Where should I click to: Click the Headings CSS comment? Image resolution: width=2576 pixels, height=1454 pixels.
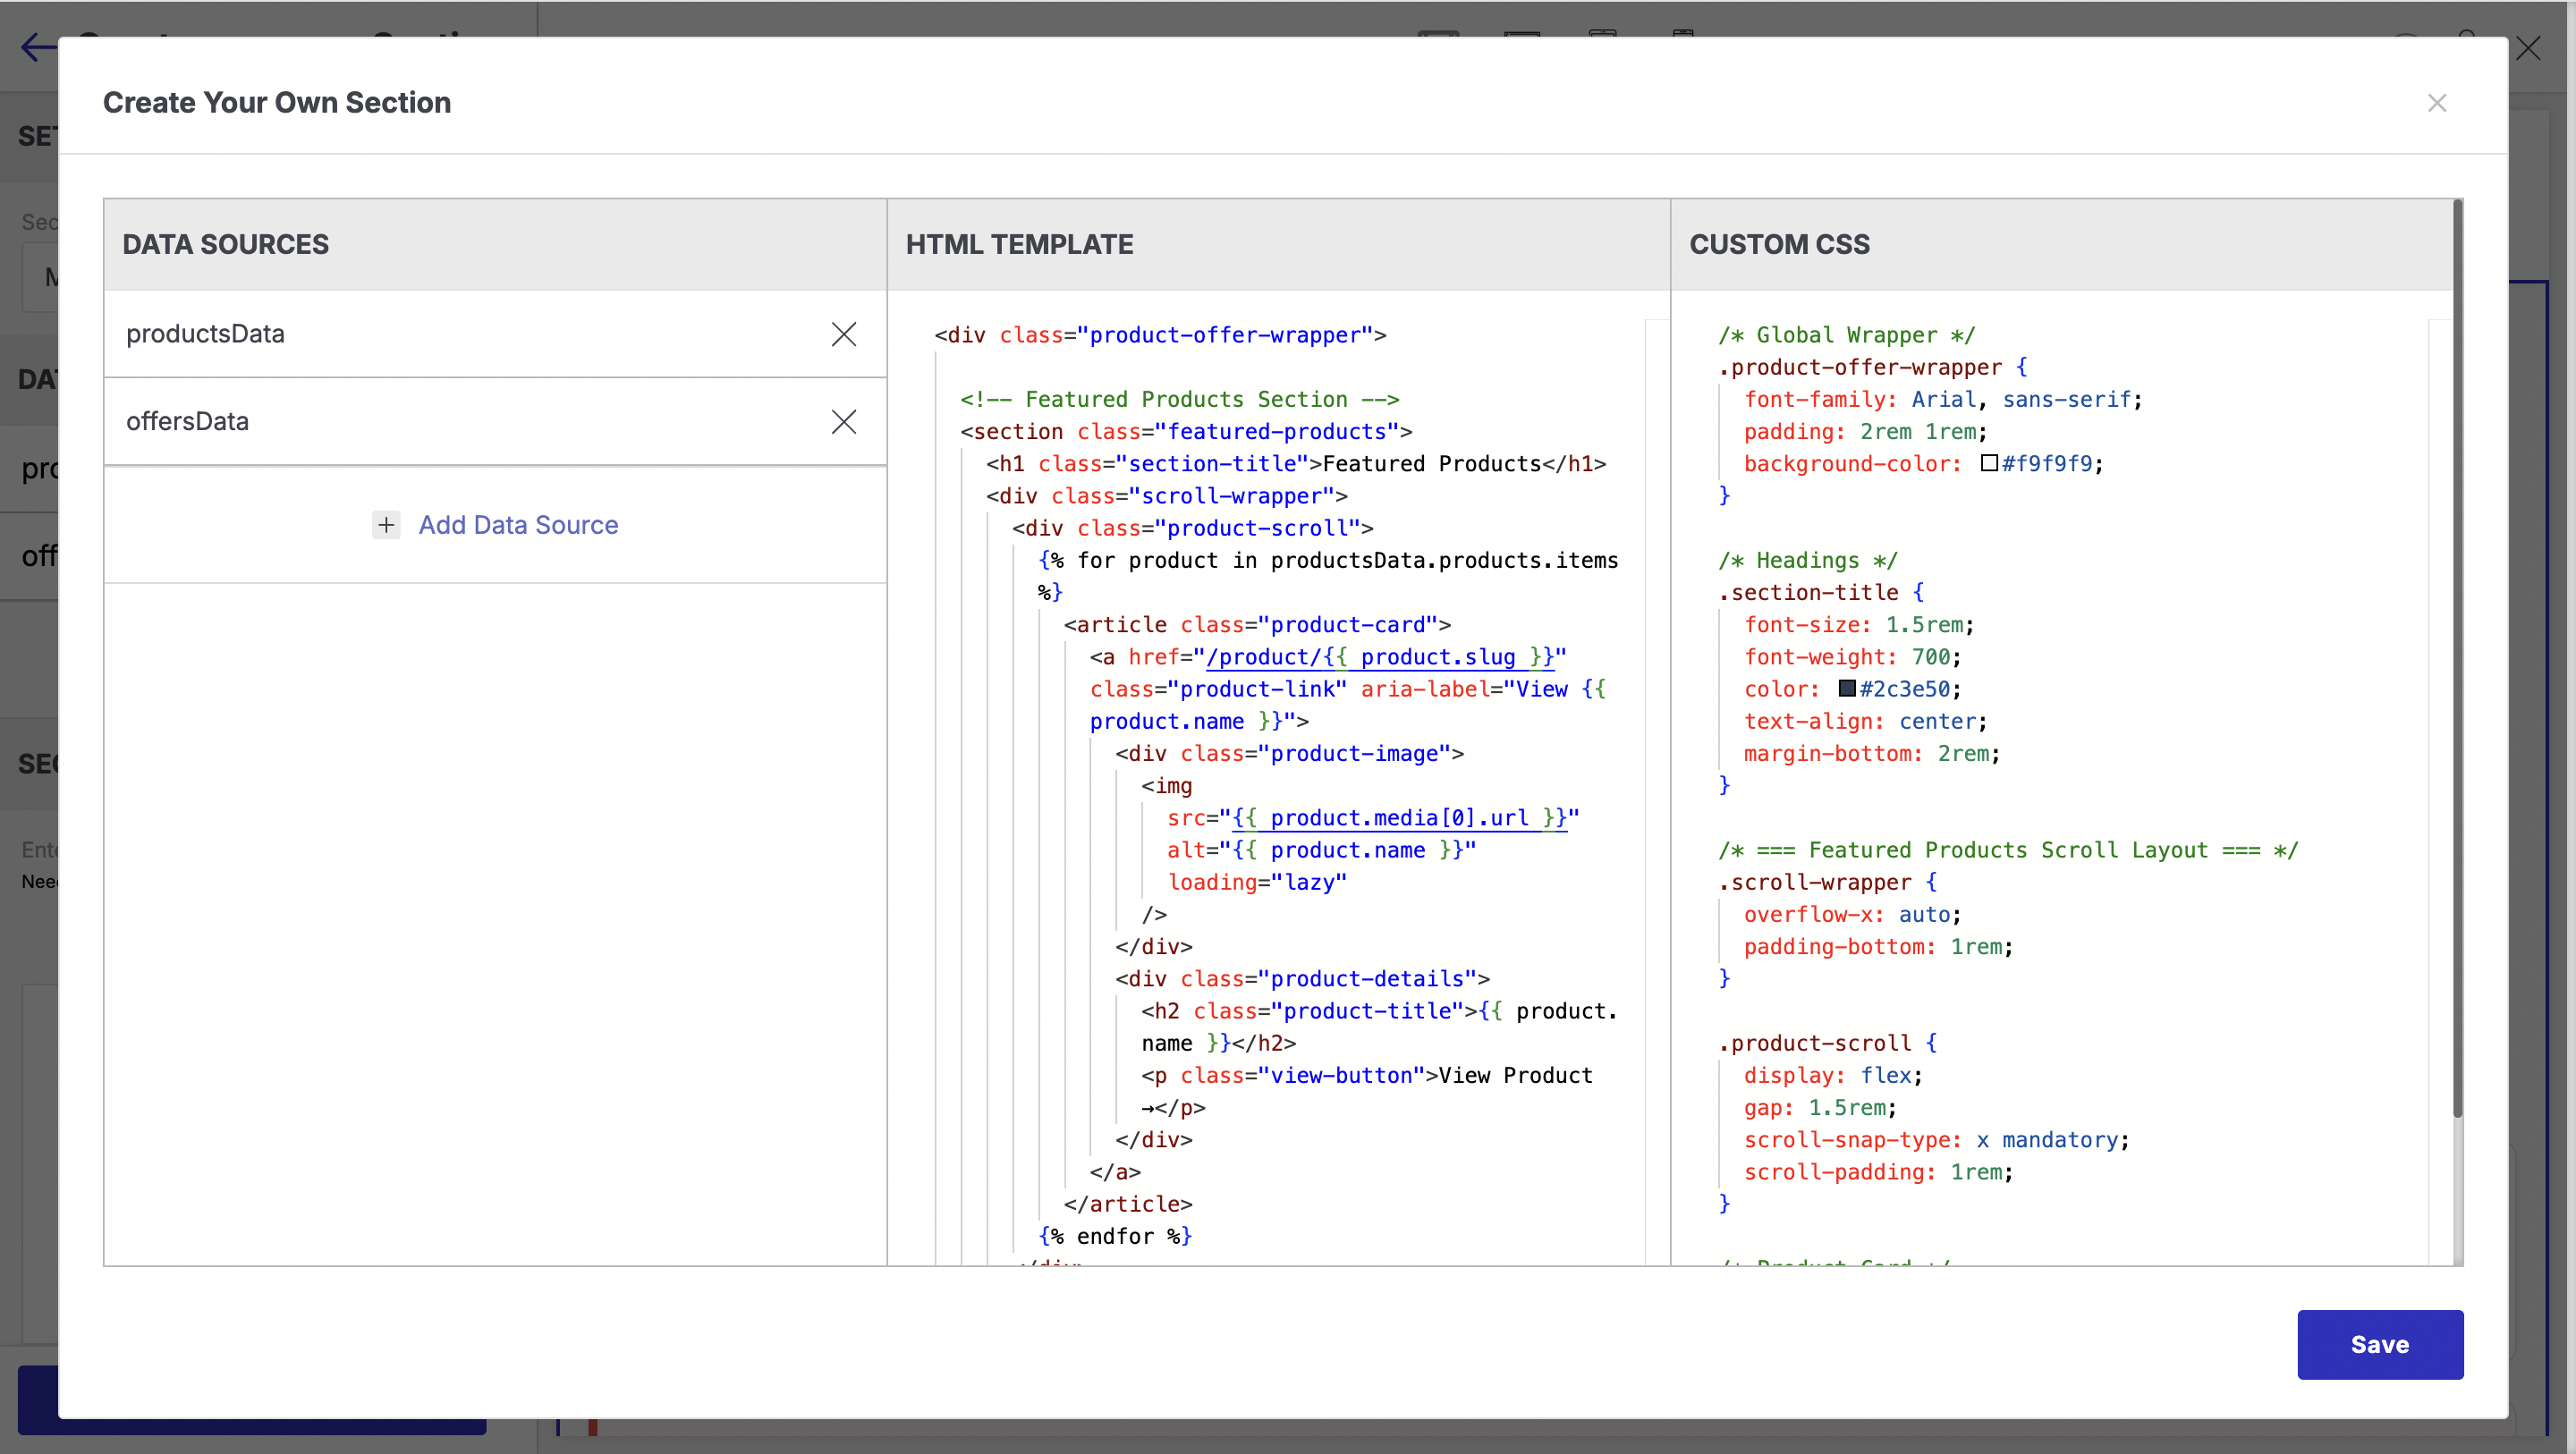click(1807, 560)
